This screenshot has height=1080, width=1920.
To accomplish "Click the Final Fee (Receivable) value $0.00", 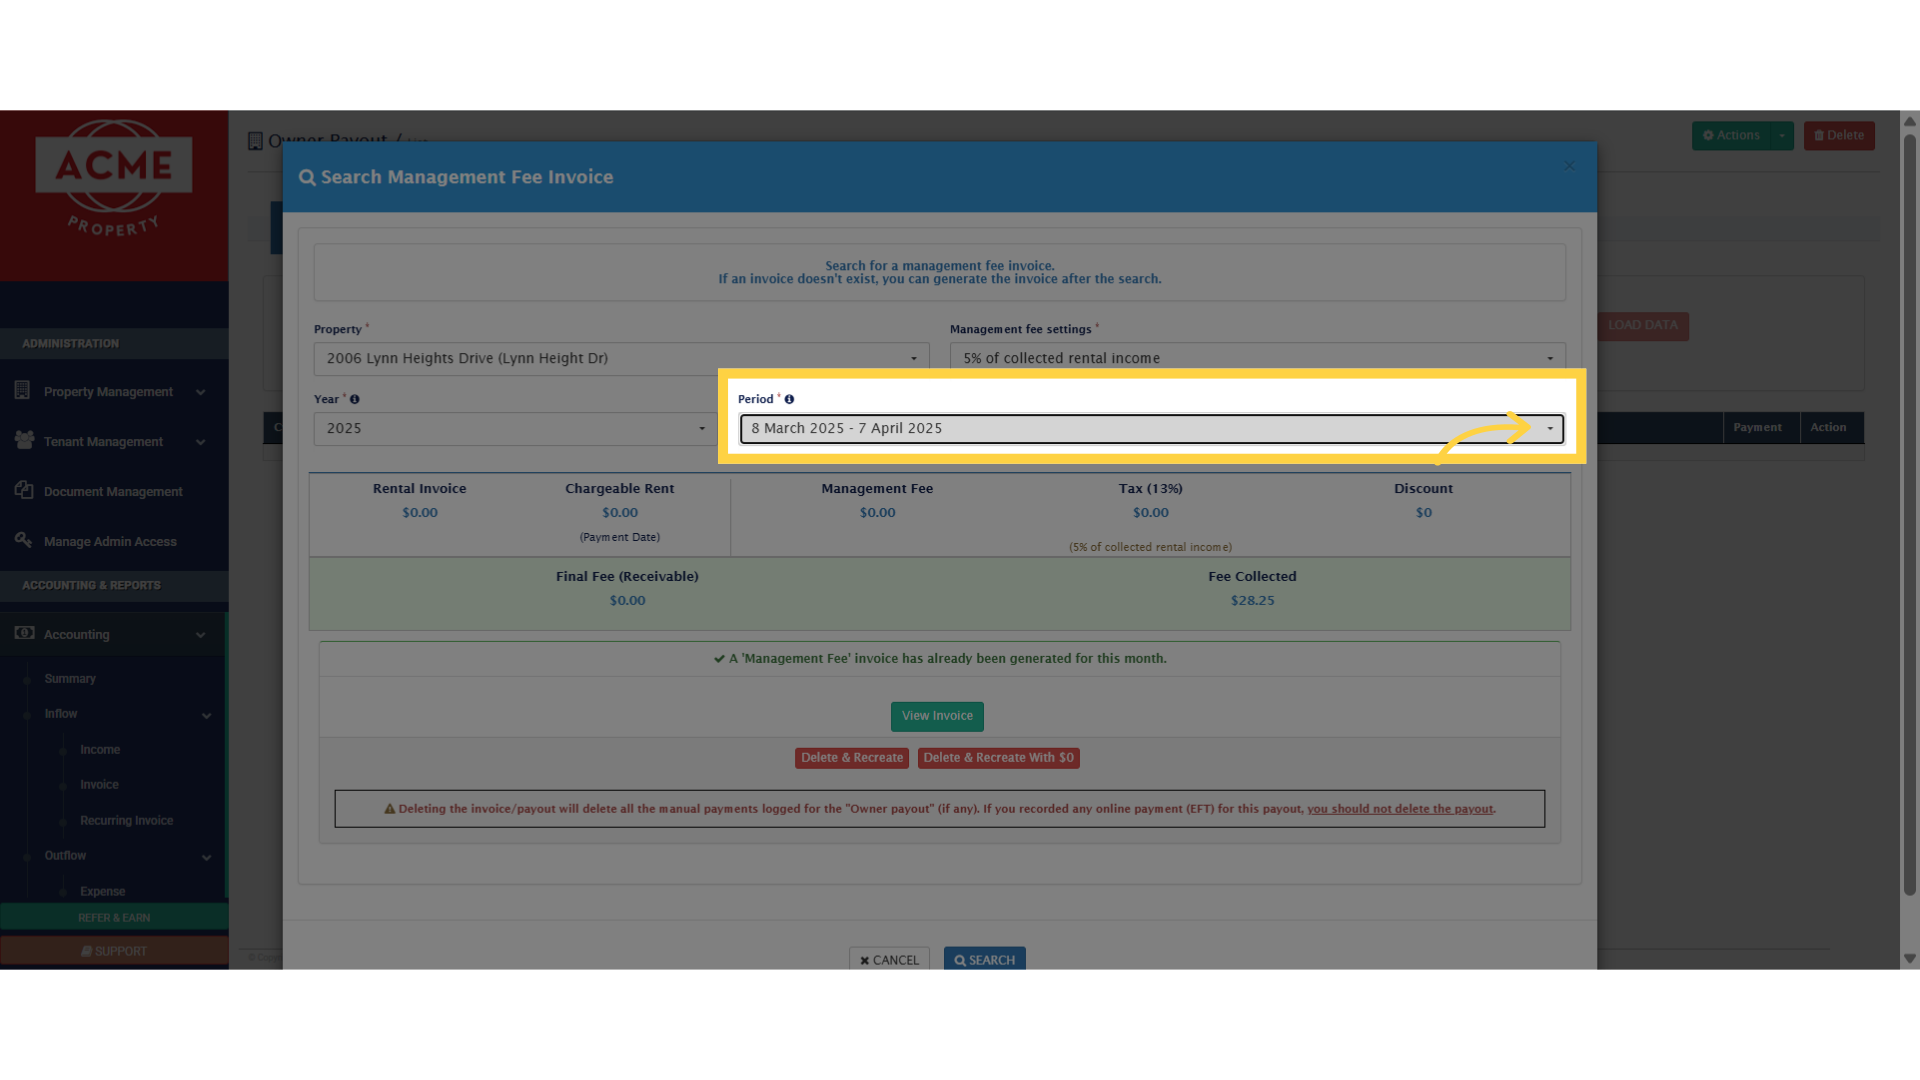I will point(627,601).
